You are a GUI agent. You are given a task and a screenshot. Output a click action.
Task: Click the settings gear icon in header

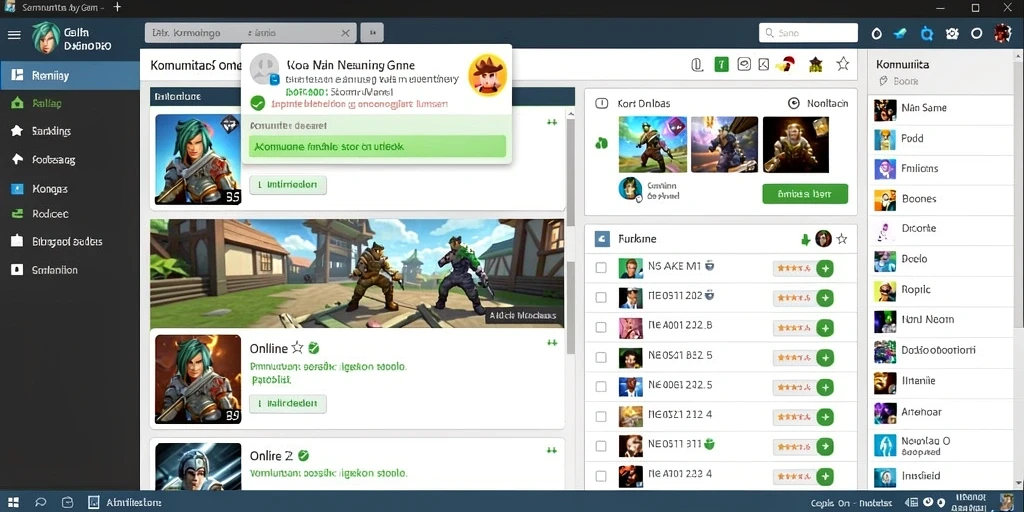pos(952,33)
